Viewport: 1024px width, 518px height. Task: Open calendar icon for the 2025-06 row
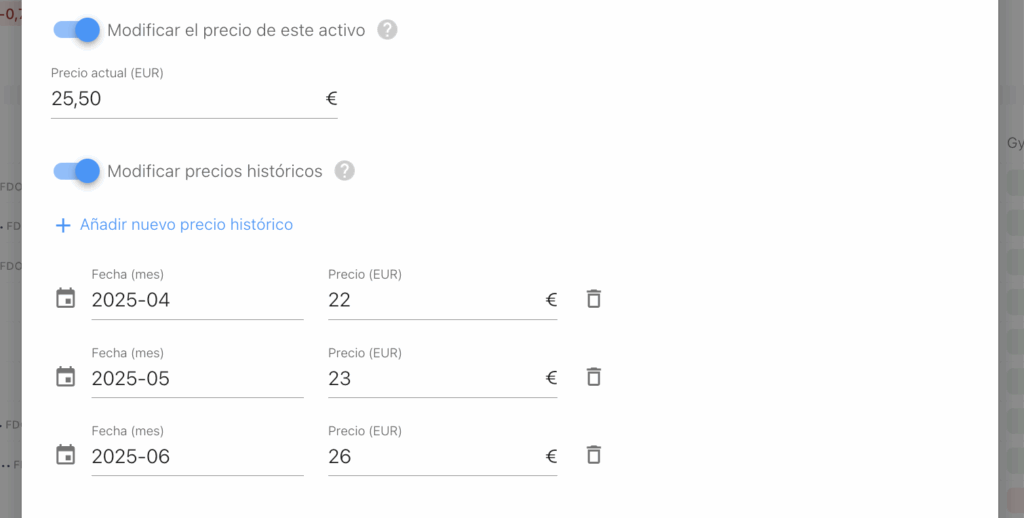click(x=66, y=455)
